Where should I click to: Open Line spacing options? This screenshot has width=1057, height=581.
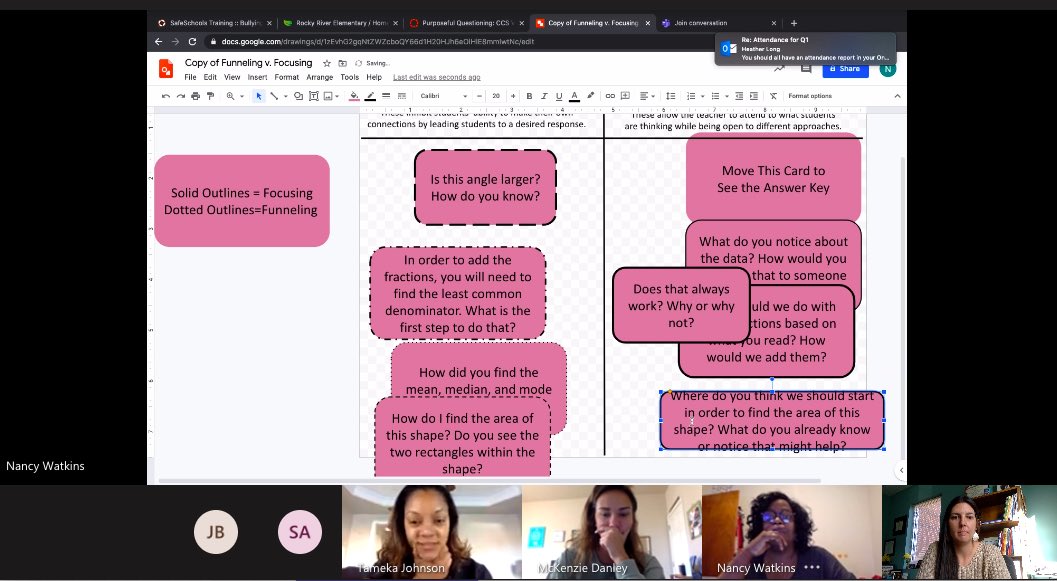670,96
